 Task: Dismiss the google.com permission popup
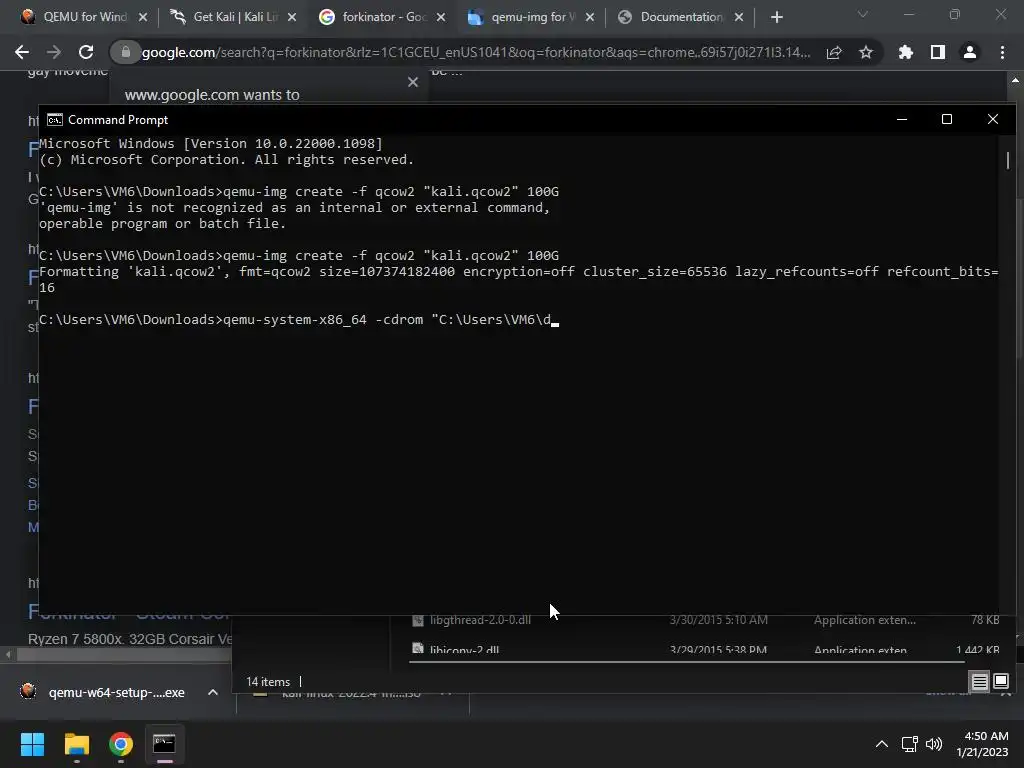[413, 82]
